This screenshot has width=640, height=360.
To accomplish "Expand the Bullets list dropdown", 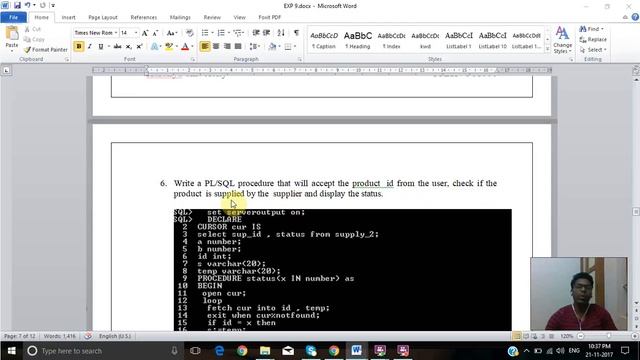I will click(x=212, y=33).
